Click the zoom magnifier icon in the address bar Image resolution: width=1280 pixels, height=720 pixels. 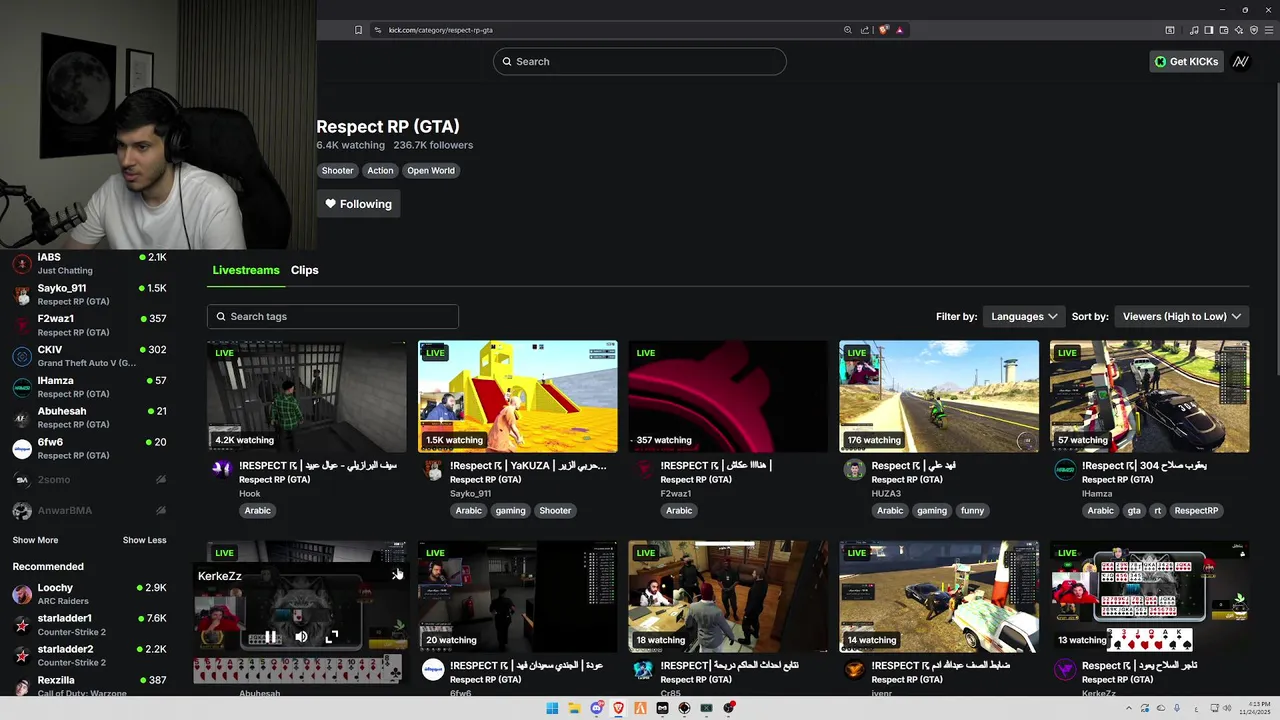click(x=848, y=30)
